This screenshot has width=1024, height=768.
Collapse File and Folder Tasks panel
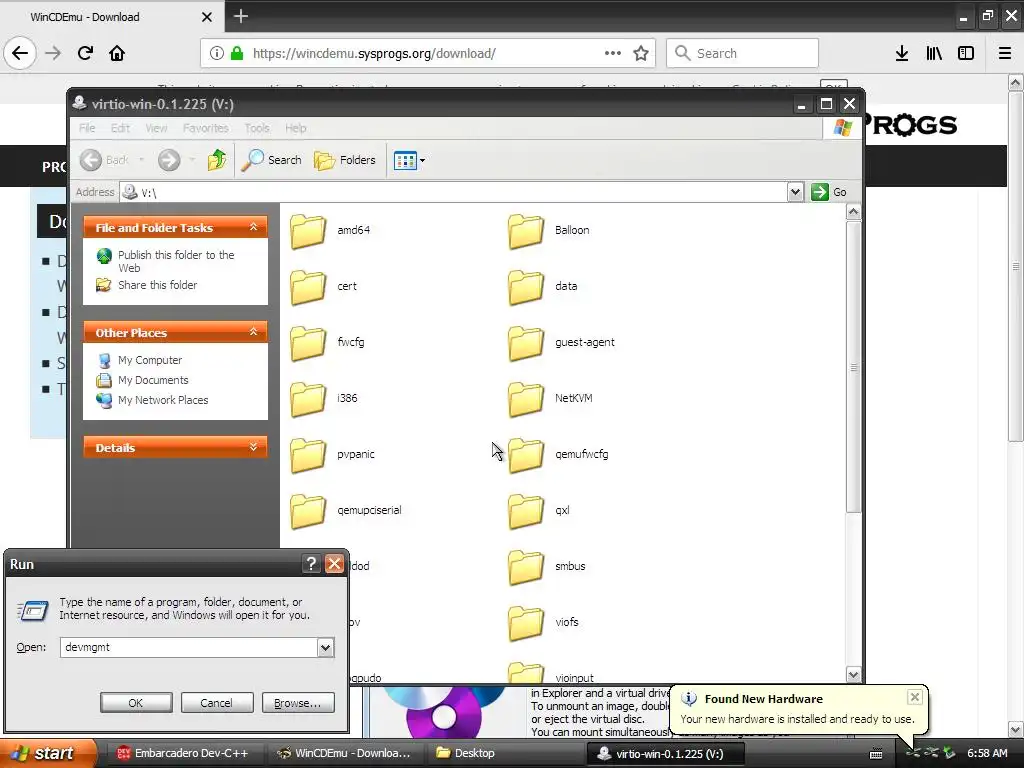(x=253, y=227)
